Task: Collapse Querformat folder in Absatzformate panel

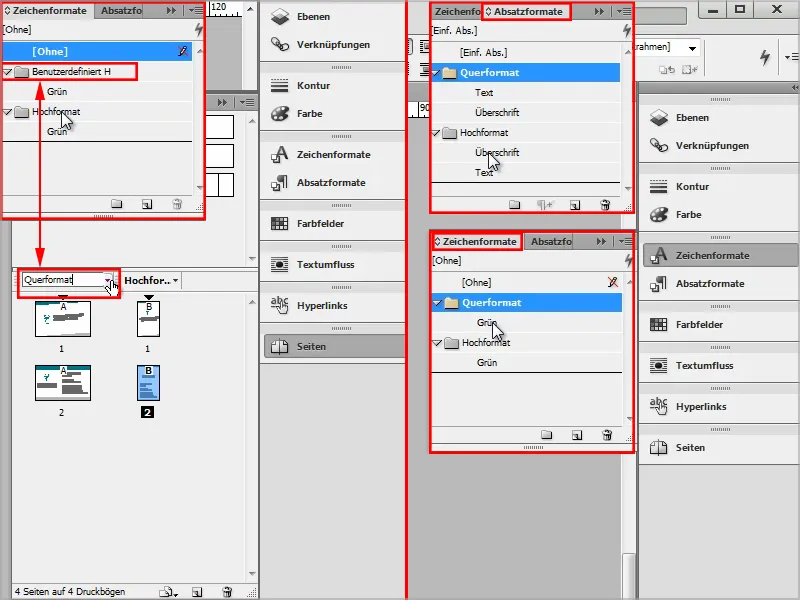Action: [x=436, y=73]
